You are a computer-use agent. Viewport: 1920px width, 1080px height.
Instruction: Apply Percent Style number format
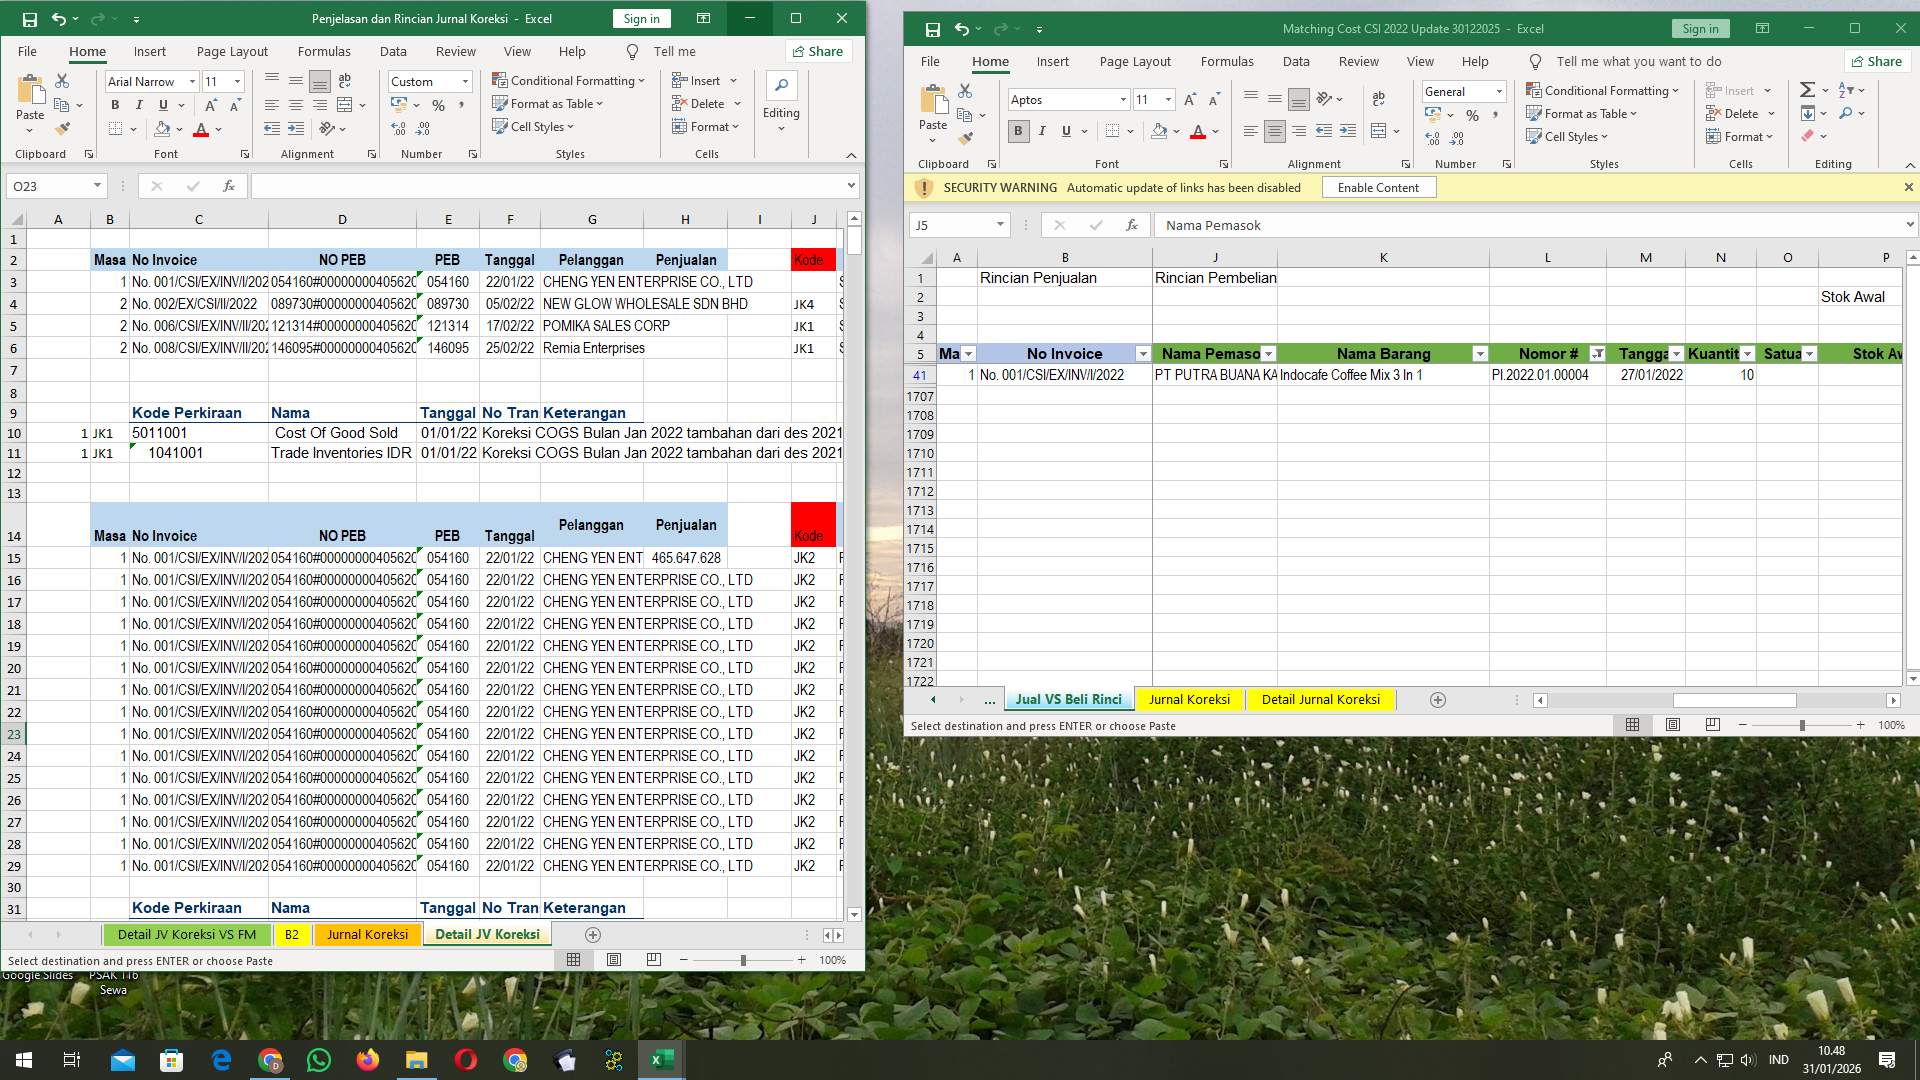click(438, 103)
